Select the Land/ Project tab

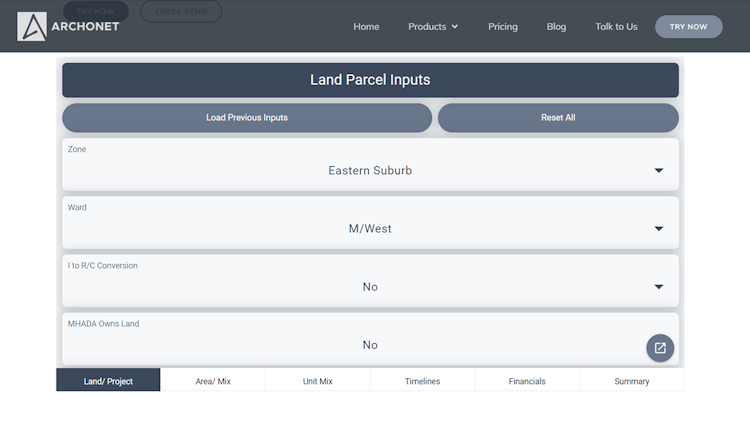pos(108,381)
